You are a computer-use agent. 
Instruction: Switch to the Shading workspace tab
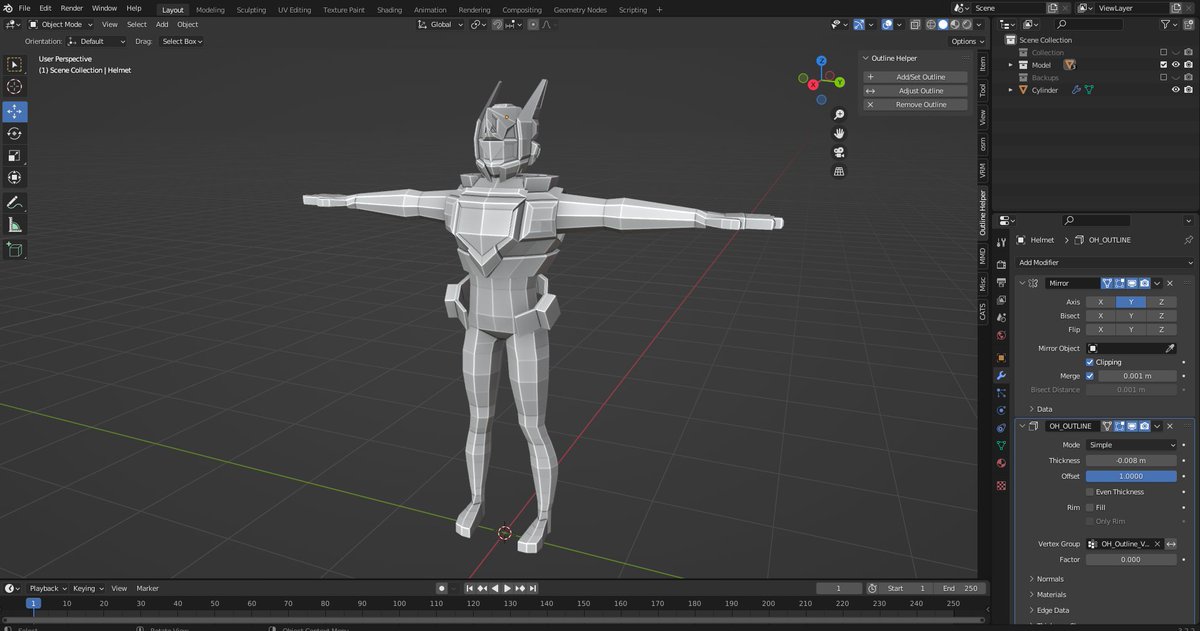coord(389,9)
